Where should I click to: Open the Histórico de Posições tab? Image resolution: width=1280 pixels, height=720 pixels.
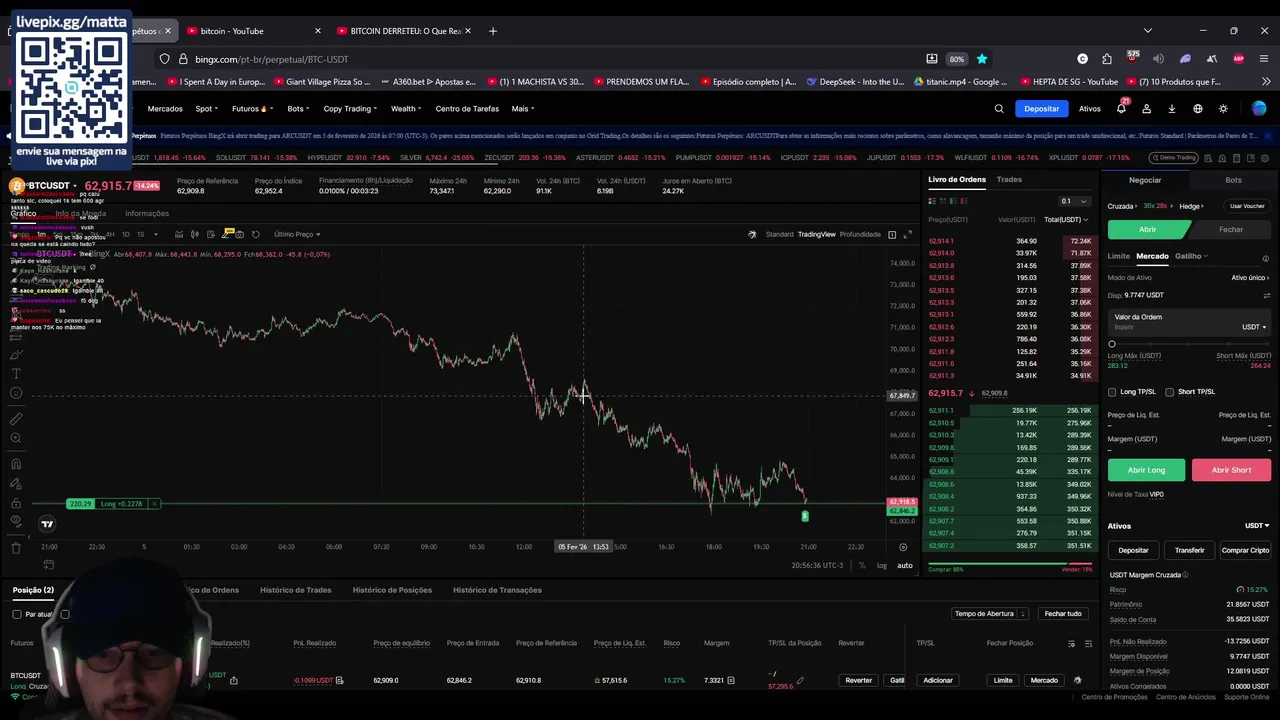(392, 590)
